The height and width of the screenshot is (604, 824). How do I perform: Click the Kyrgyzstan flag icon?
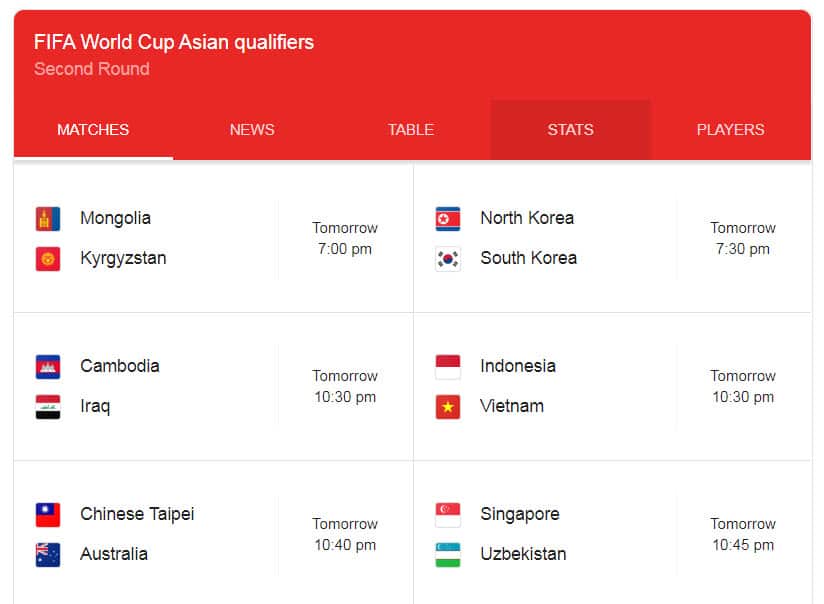tap(47, 258)
